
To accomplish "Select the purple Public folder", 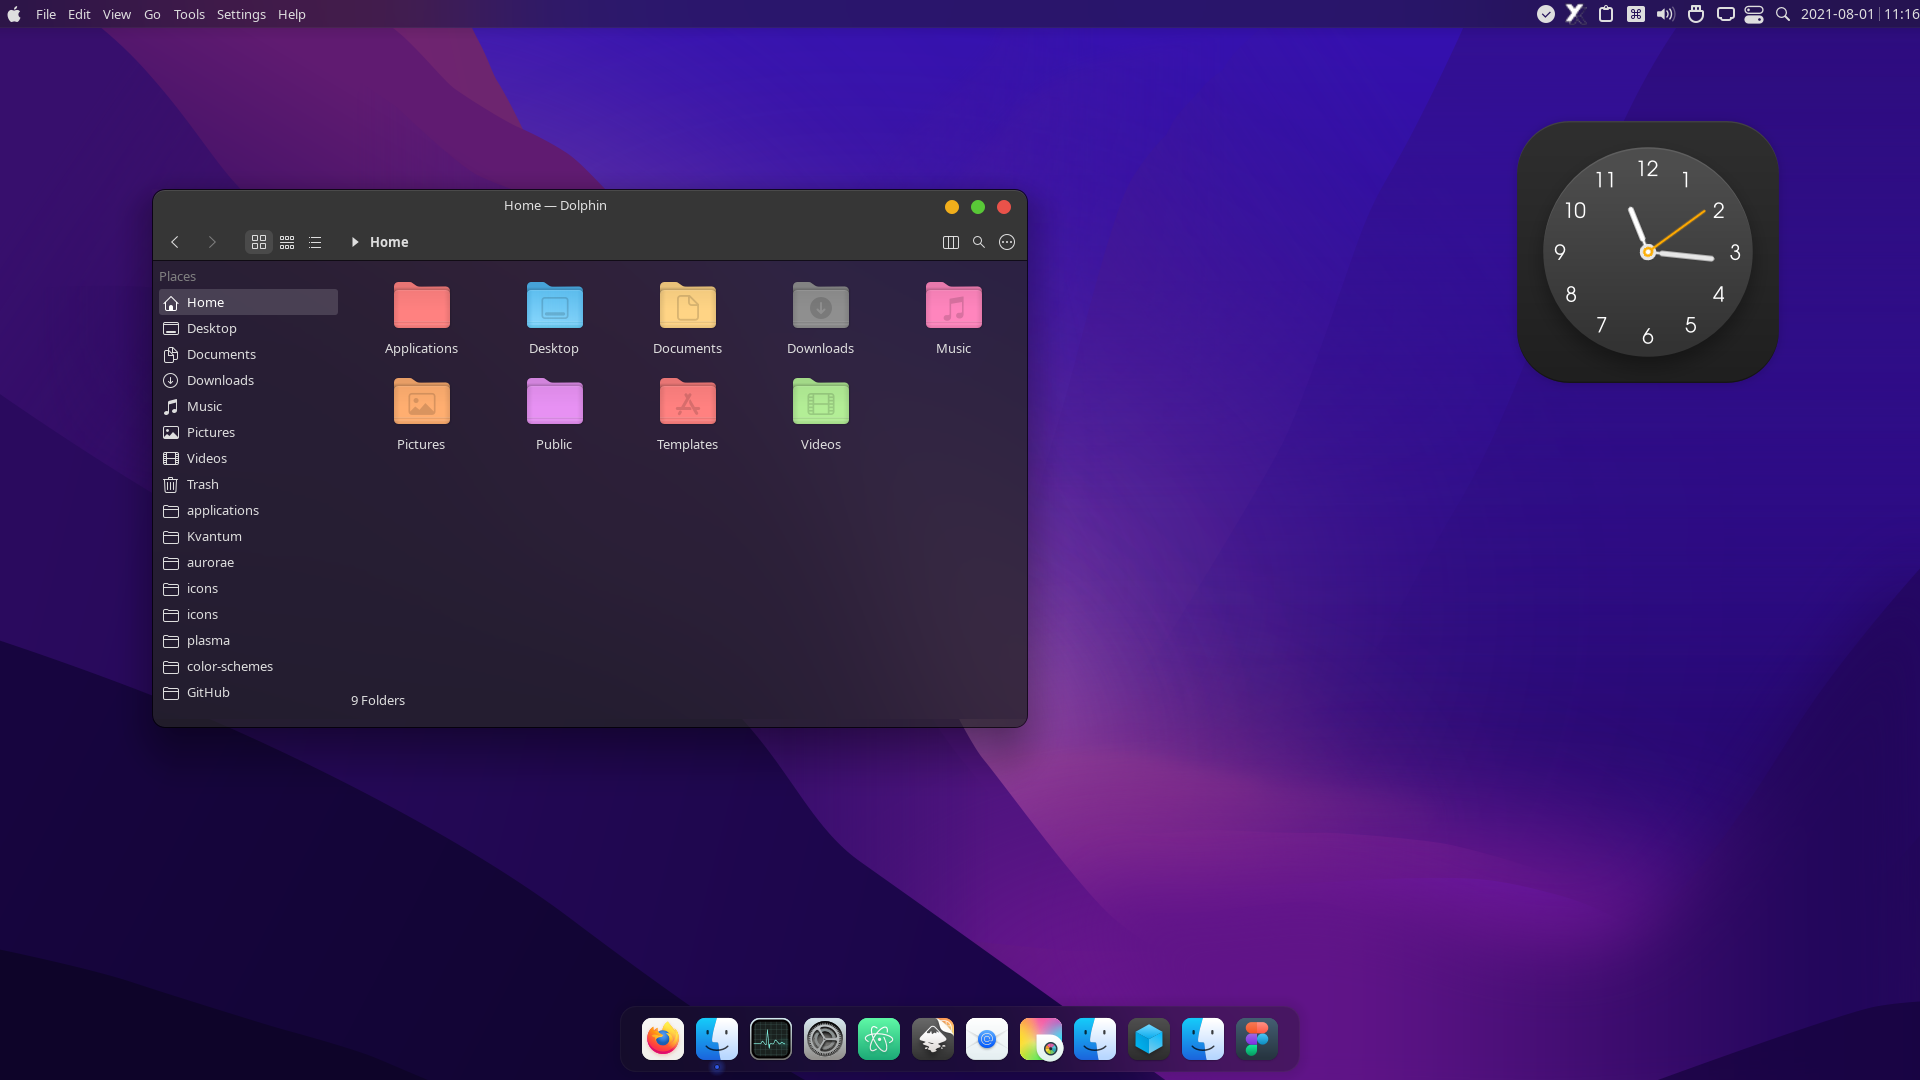I will (x=554, y=415).
